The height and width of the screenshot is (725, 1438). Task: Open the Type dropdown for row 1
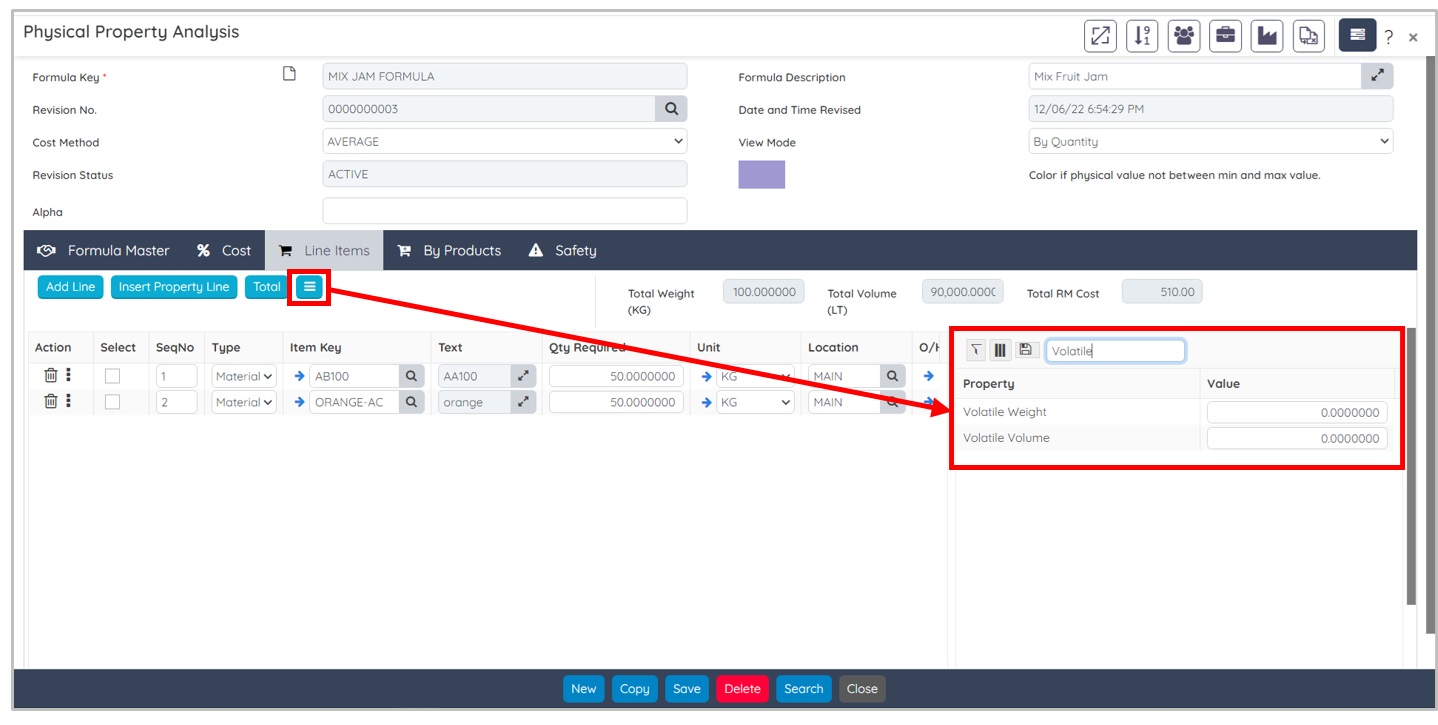(x=244, y=376)
